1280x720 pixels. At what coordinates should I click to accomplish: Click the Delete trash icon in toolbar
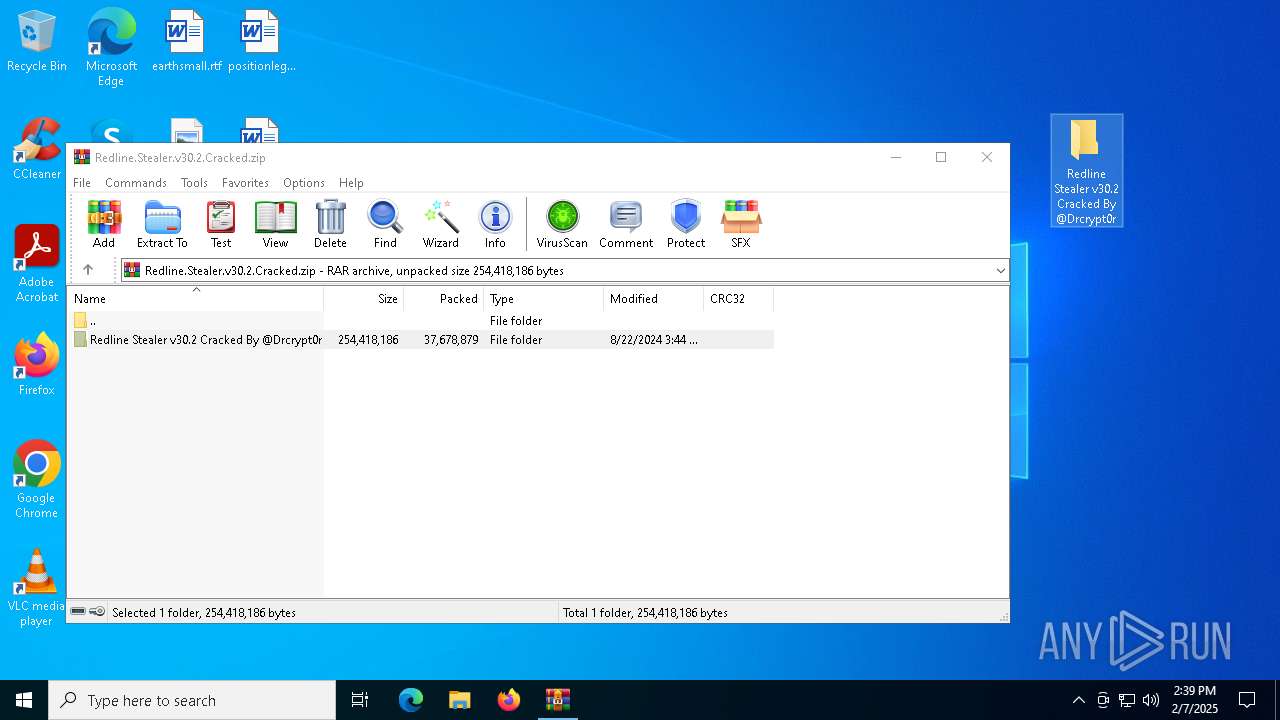click(x=330, y=224)
